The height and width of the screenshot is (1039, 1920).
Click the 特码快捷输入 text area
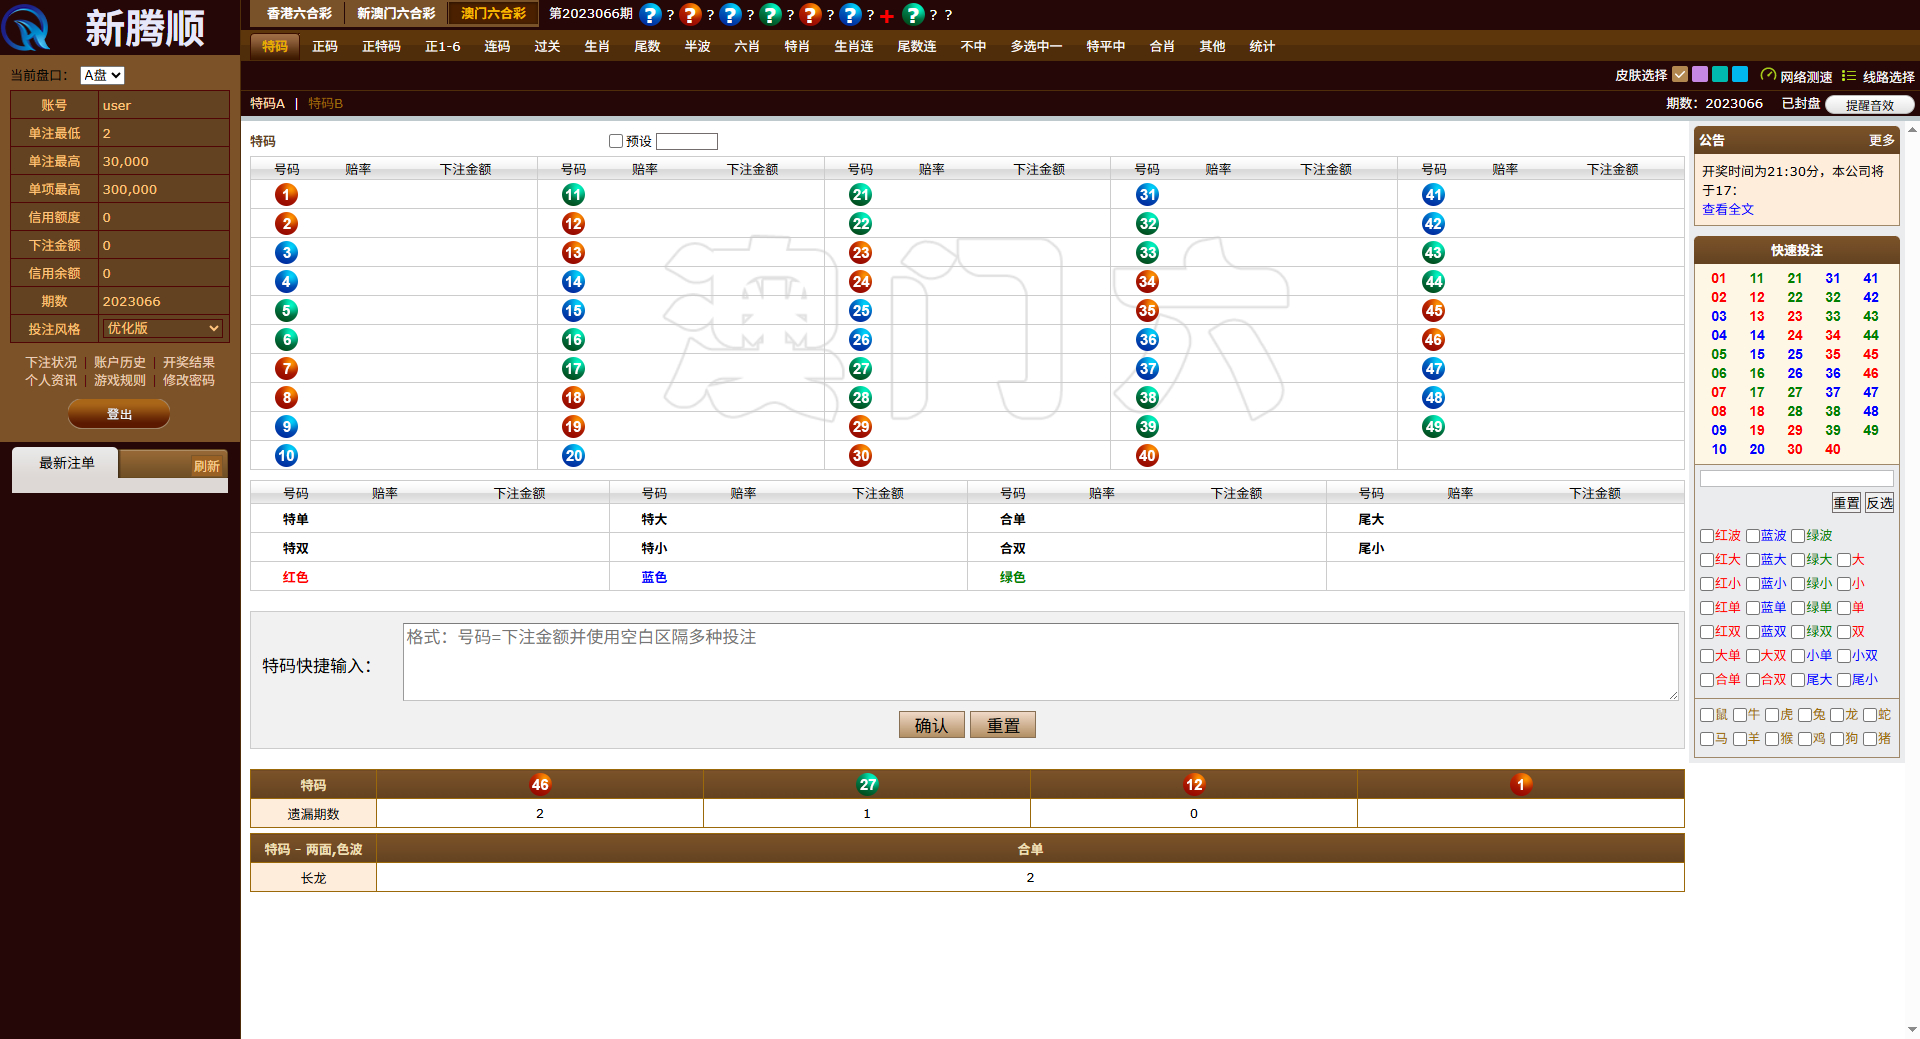pyautogui.click(x=1040, y=662)
